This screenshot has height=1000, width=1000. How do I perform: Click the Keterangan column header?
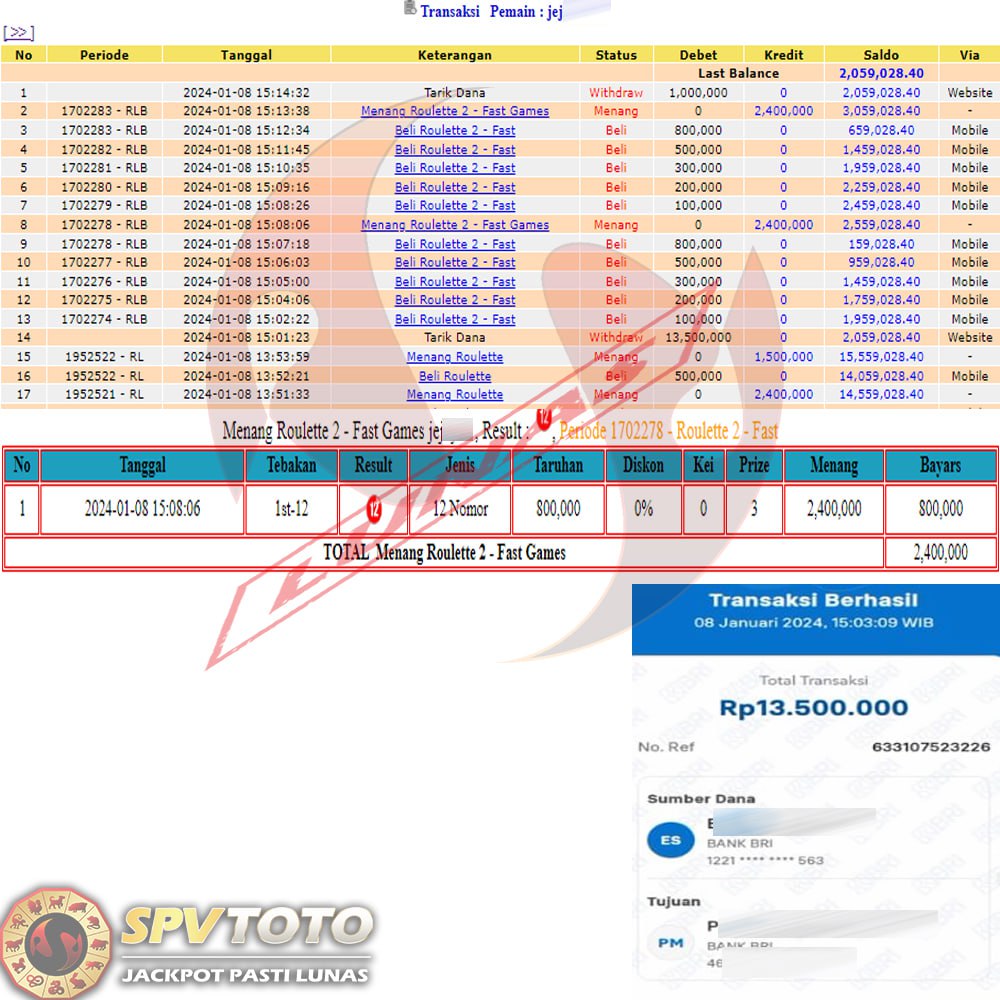click(455, 55)
